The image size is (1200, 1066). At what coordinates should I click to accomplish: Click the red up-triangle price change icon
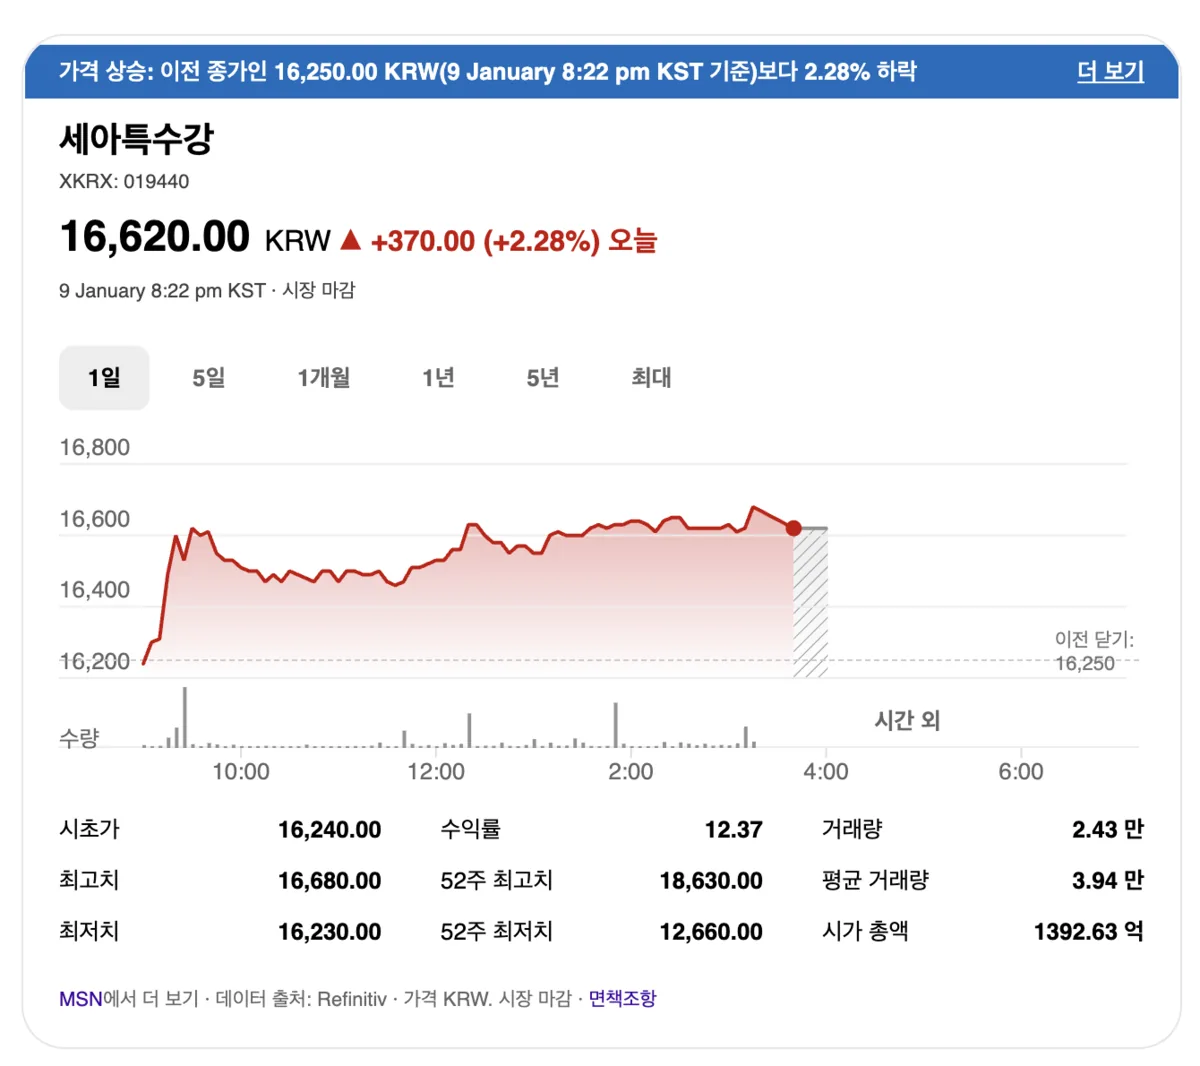point(350,240)
